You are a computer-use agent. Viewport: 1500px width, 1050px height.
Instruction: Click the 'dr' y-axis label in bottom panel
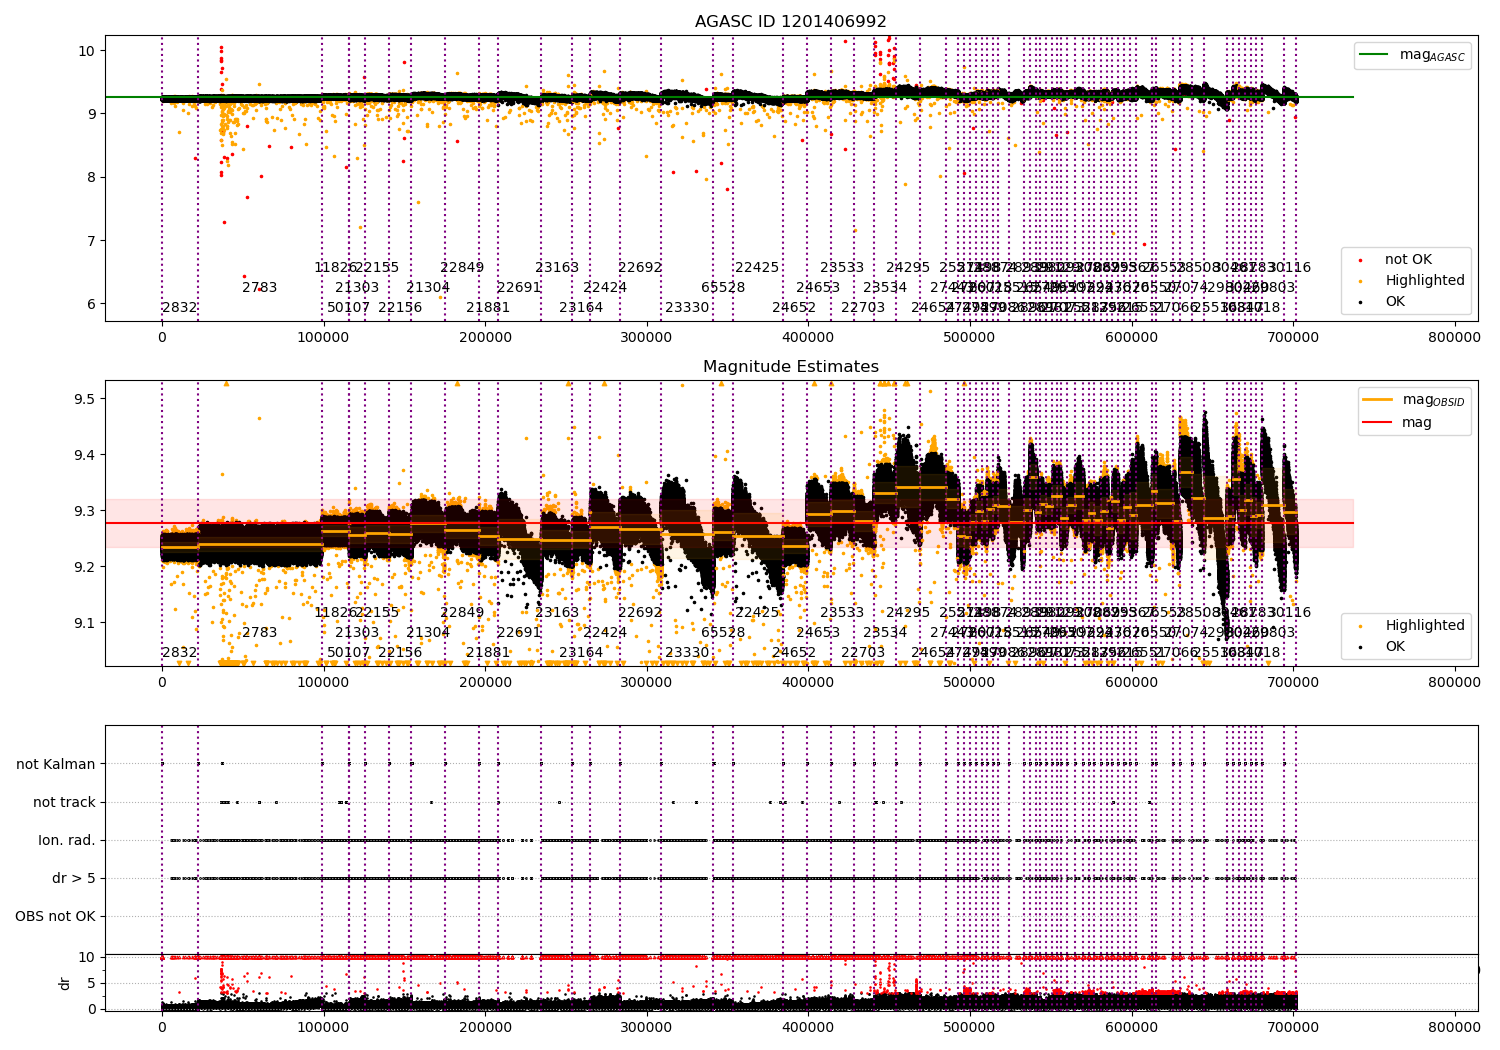point(65,983)
